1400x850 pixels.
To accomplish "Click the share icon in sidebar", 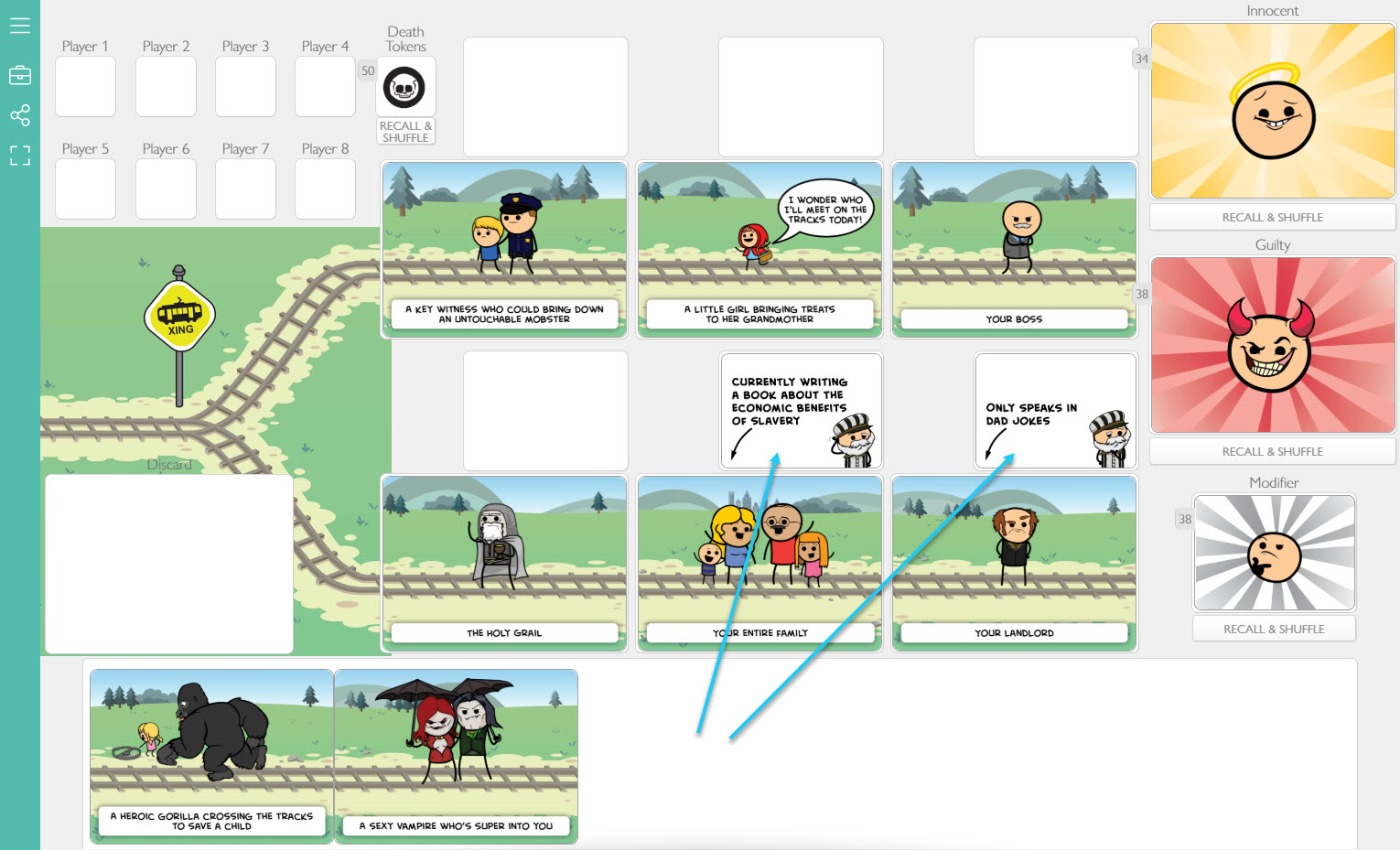I will point(20,116).
